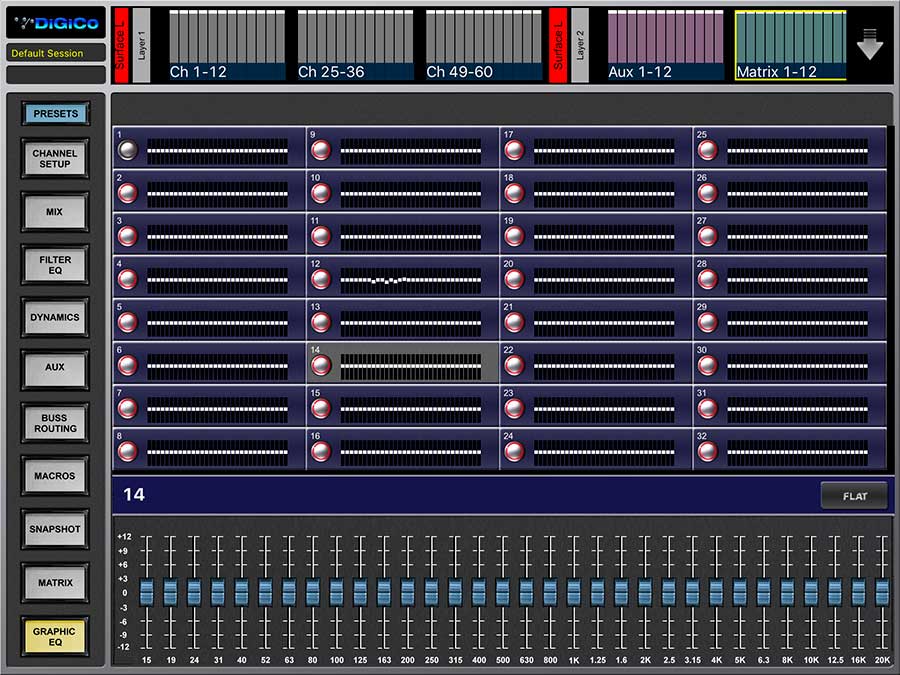The width and height of the screenshot is (900, 675).
Task: Click the 10K band fader
Action: point(810,592)
